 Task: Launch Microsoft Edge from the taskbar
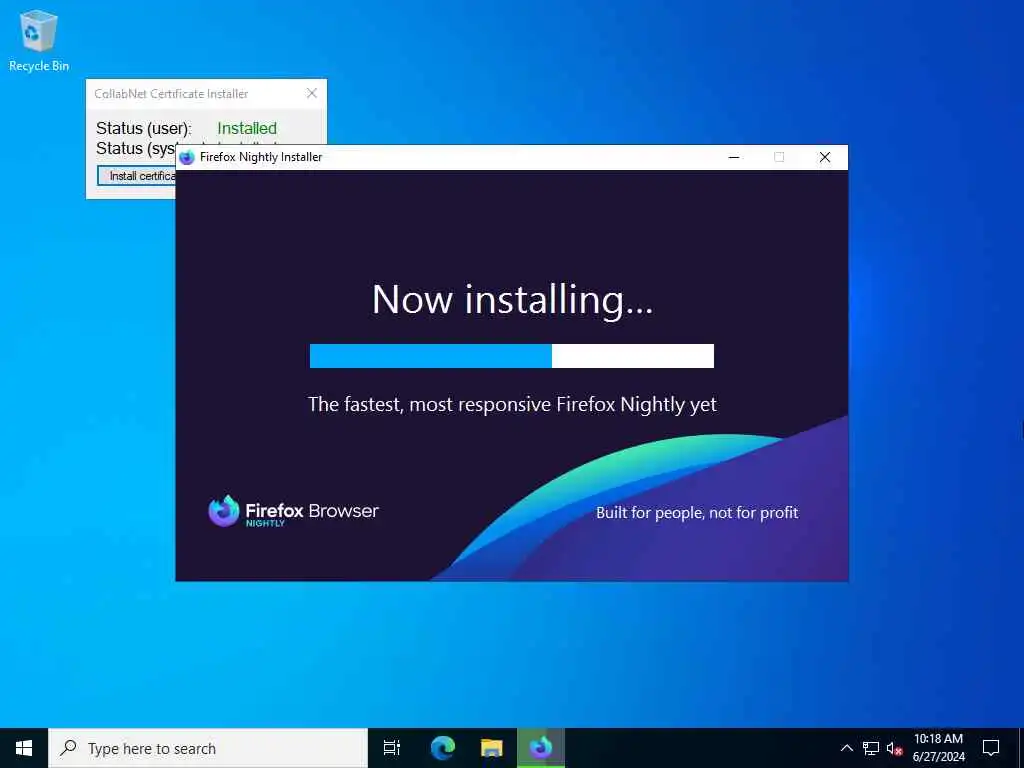click(442, 748)
